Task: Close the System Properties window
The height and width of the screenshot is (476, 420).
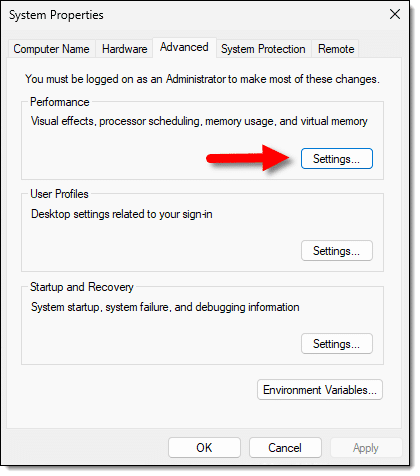Action: pos(395,14)
